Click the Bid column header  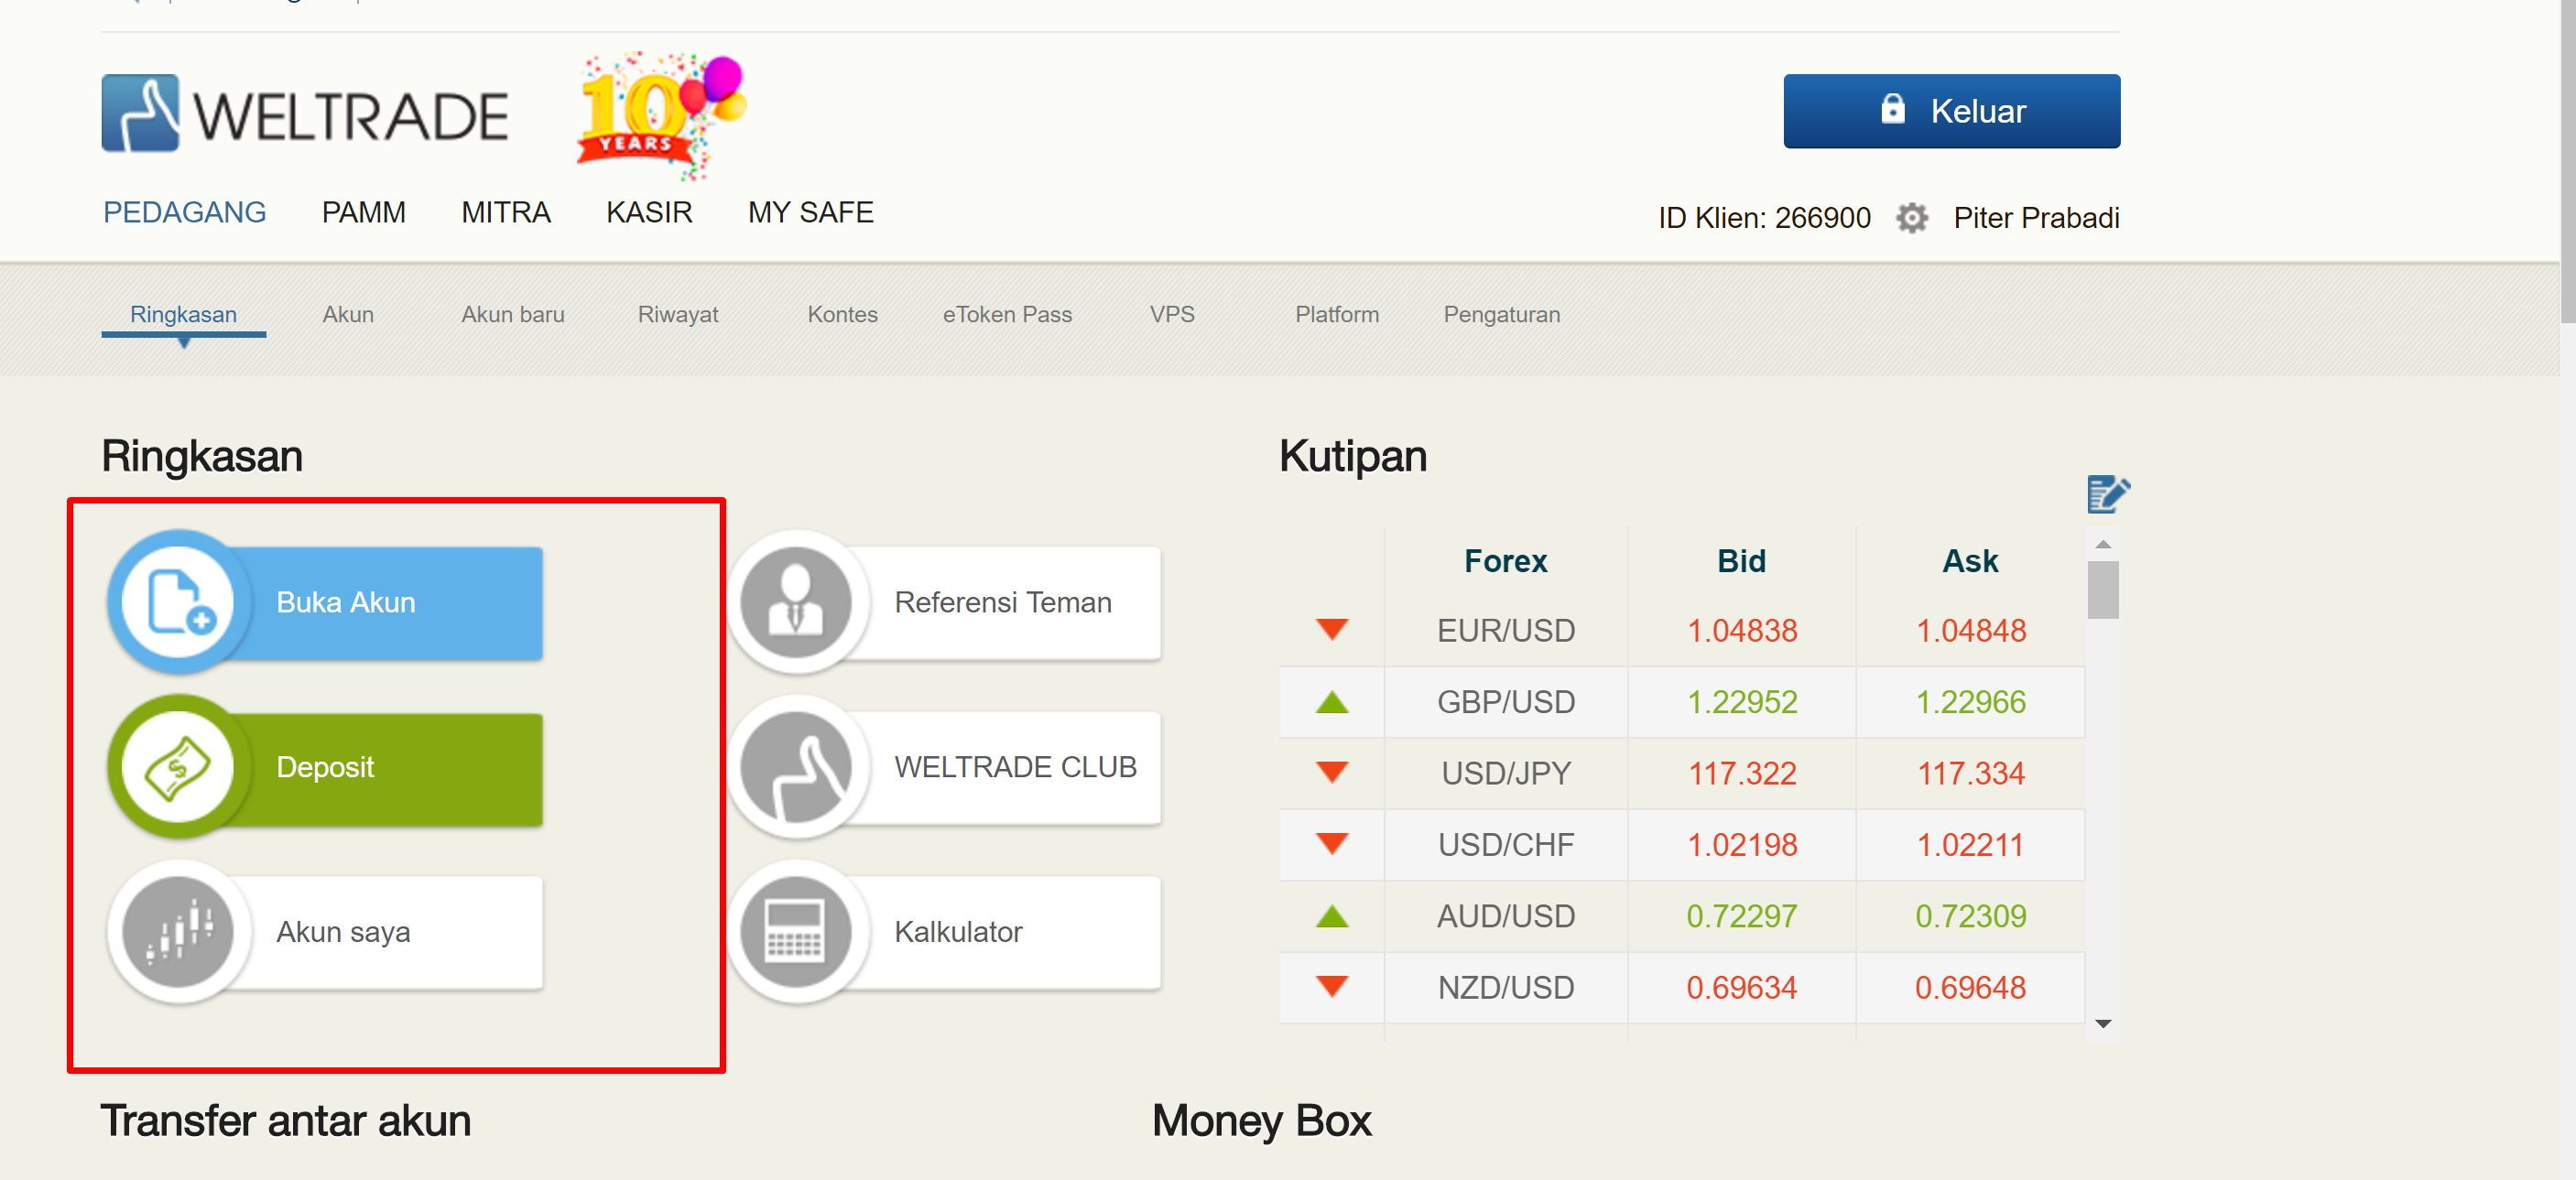click(x=1742, y=561)
